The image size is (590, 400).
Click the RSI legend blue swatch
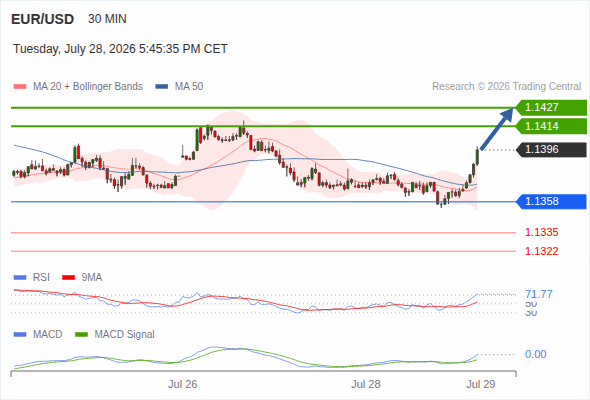20,278
